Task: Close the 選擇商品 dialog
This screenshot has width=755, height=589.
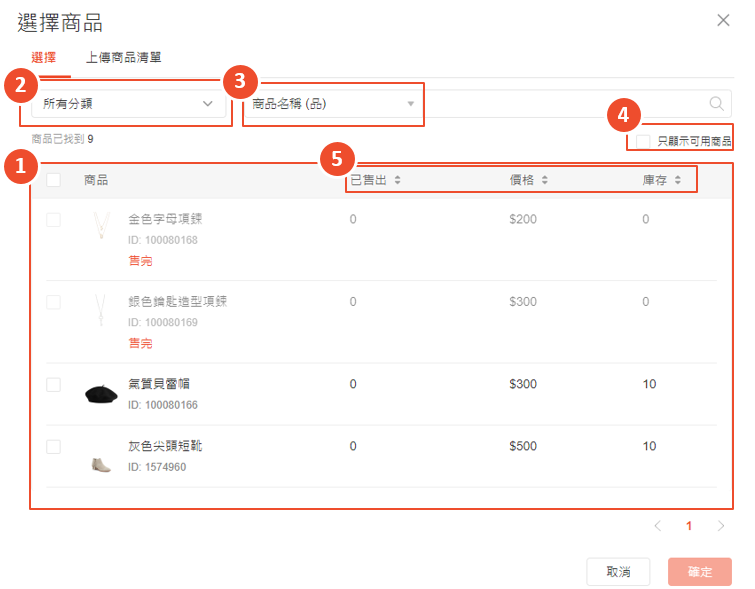Action: 723,20
